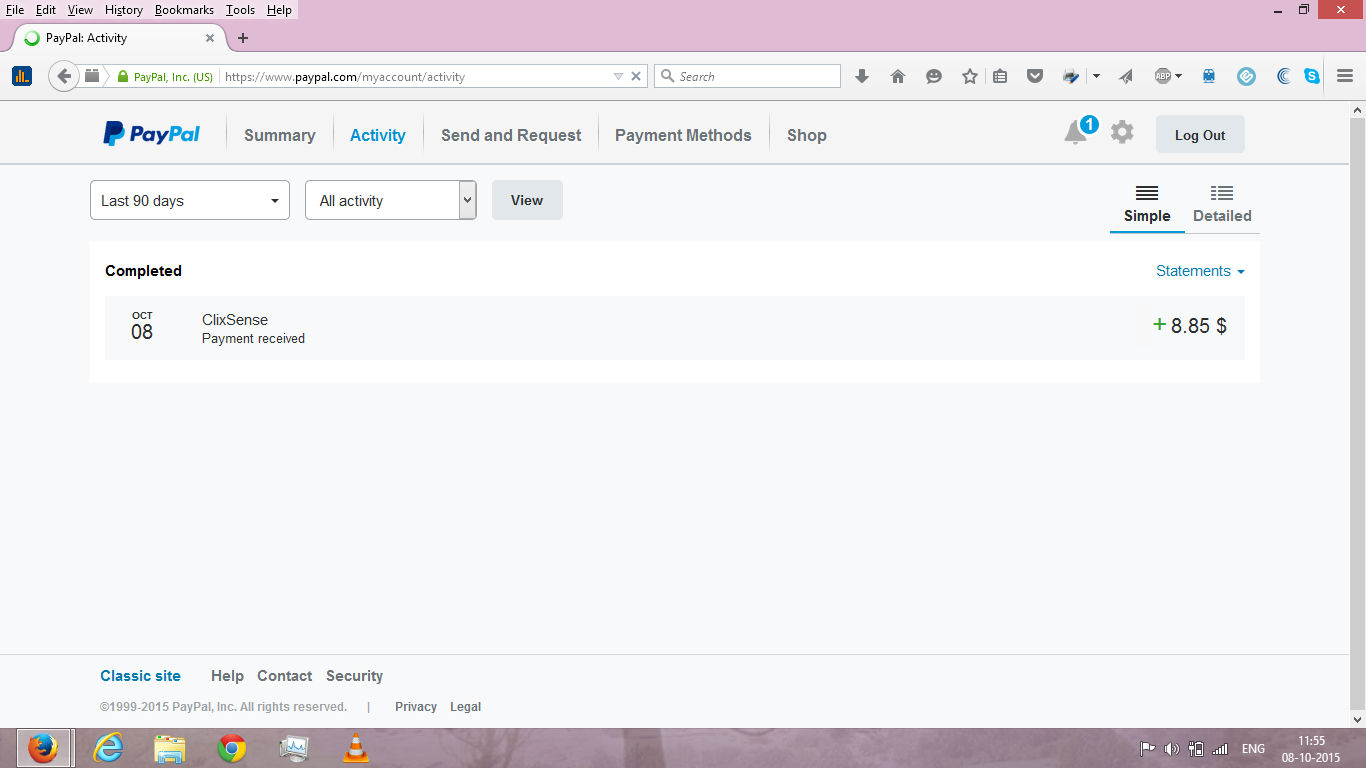Click the network signal tray icon

[x=1220, y=749]
